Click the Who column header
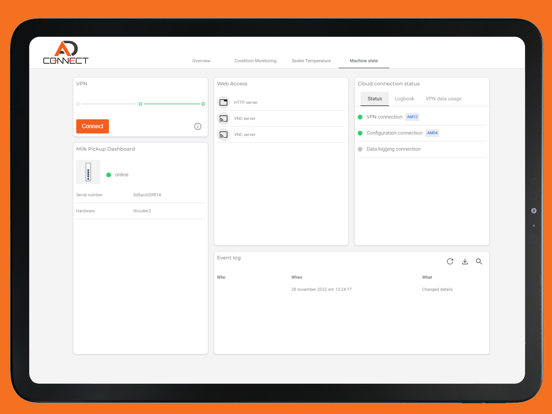Screen dimensions: 552x414 point(221,277)
